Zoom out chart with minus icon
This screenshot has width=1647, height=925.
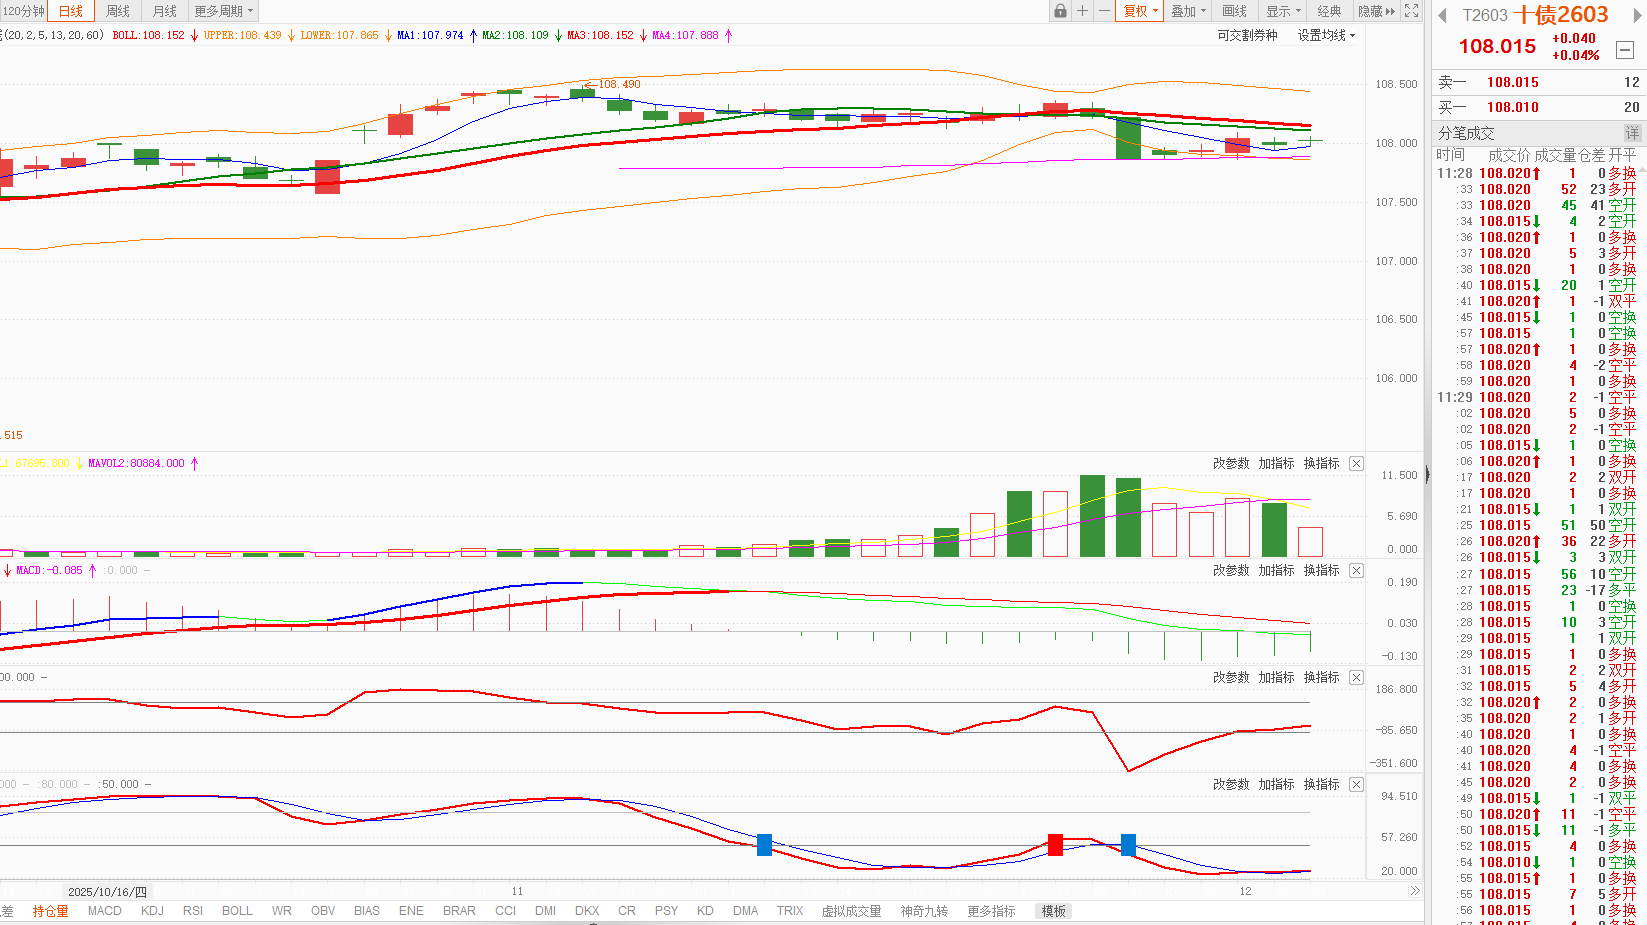(1104, 11)
